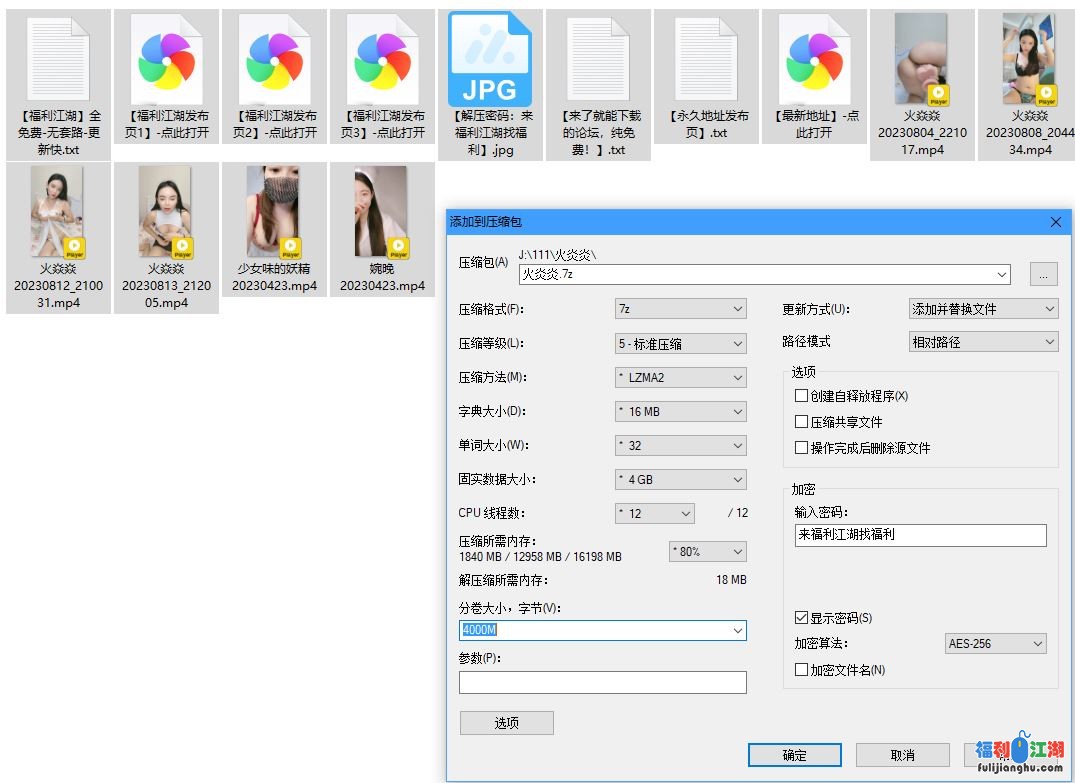Select the 解压密码 JPG file icon

tap(490, 59)
